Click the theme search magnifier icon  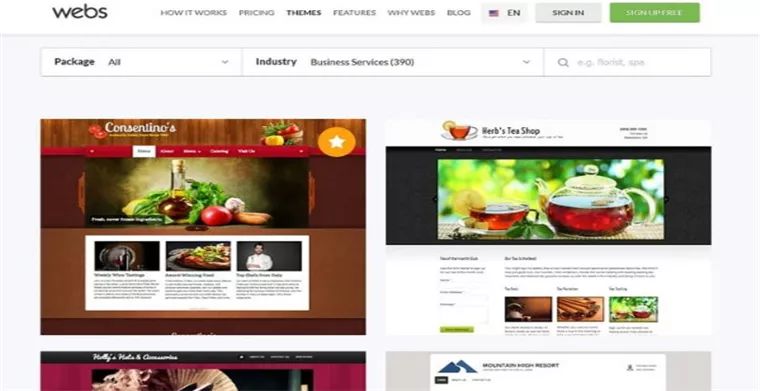pyautogui.click(x=563, y=63)
